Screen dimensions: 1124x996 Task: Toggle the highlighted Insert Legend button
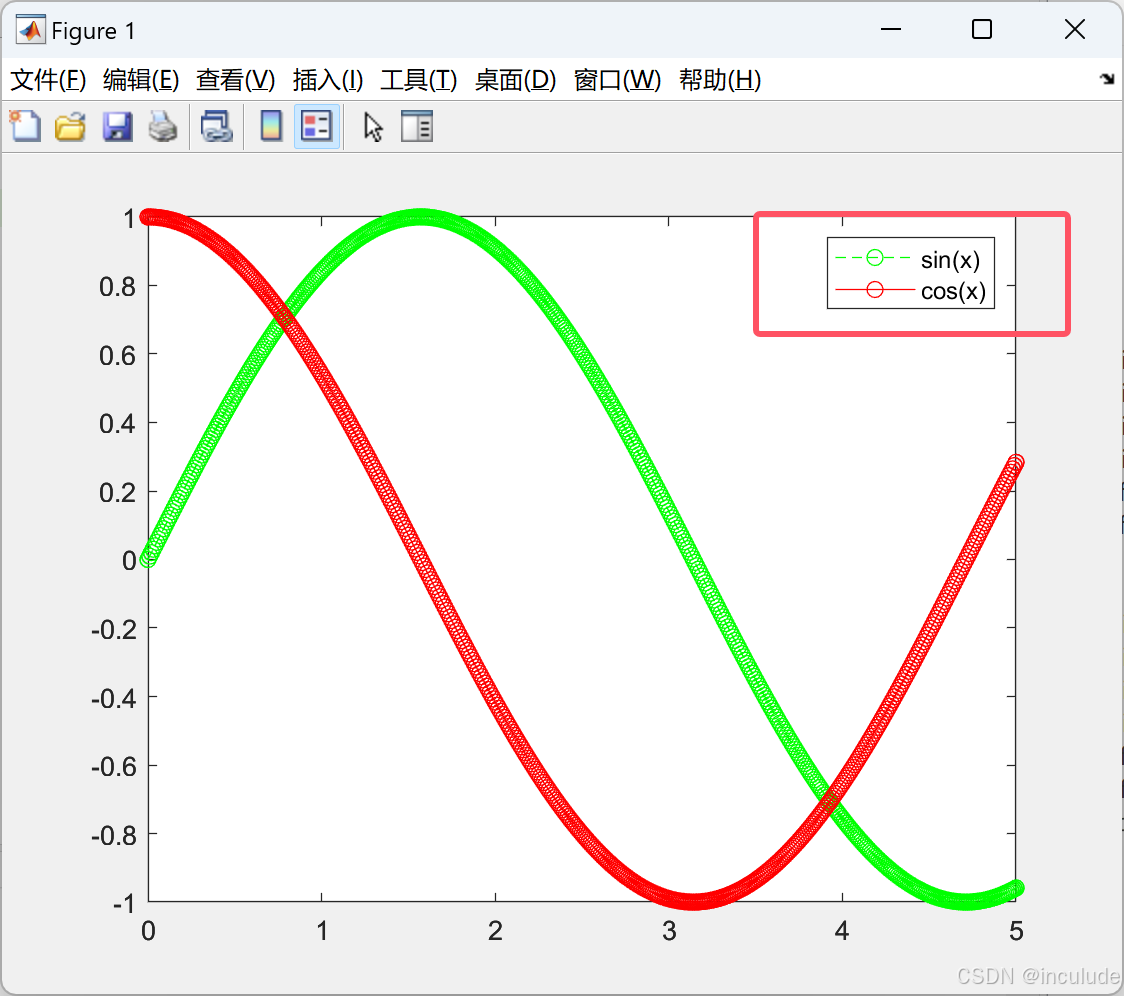(316, 126)
